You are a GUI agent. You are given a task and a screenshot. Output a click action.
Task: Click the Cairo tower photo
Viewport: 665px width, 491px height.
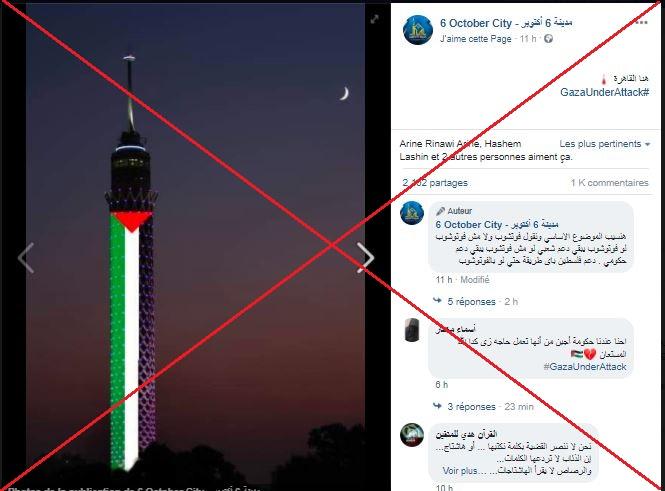195,248
